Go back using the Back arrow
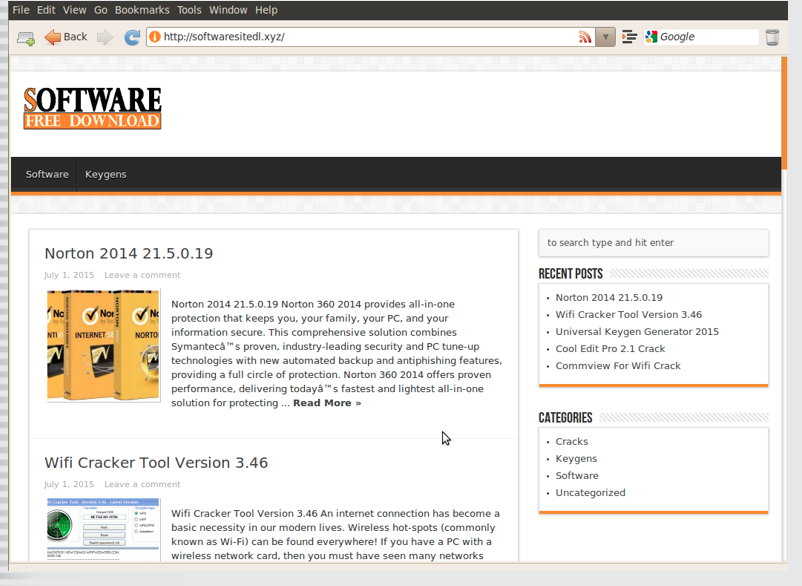Screen dimensions: 802x586 pyautogui.click(x=66, y=37)
